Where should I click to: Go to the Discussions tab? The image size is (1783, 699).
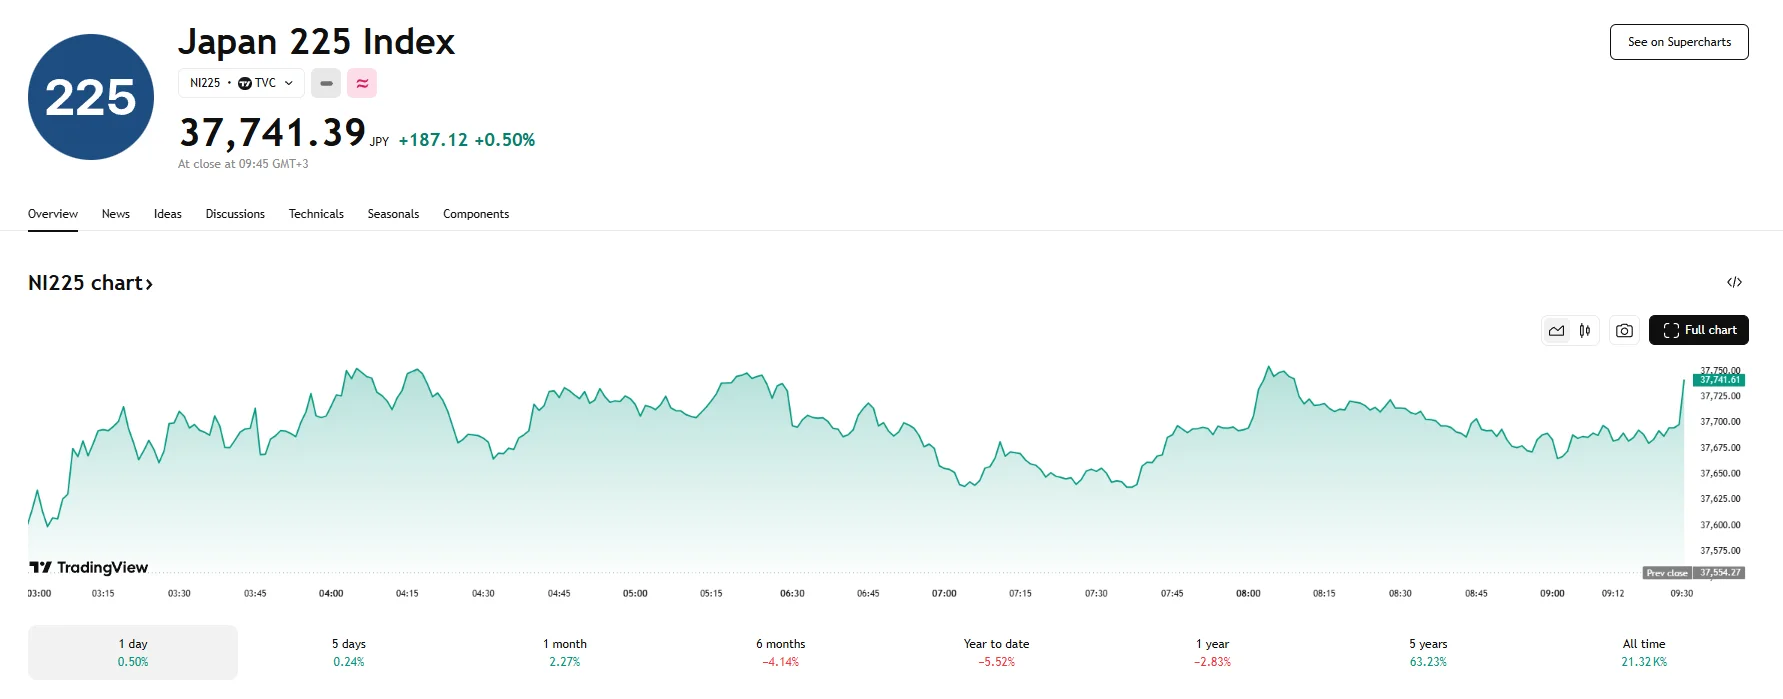[x=235, y=214]
